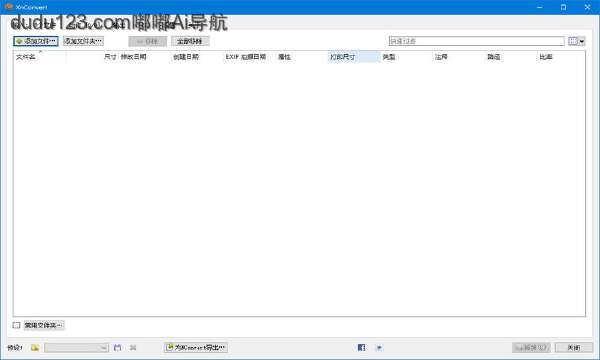Viewport: 600px width, 360px height.
Task: Click the Close (关闭) button
Action: click(574, 347)
